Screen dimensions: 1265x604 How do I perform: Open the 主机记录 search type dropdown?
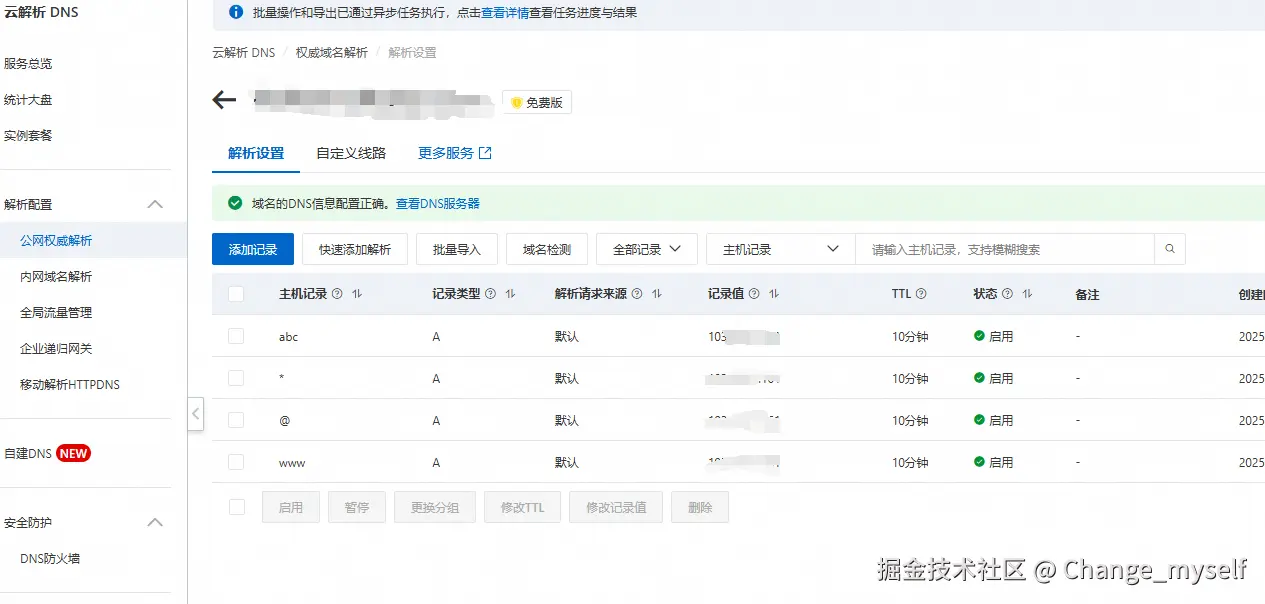[x=779, y=248]
